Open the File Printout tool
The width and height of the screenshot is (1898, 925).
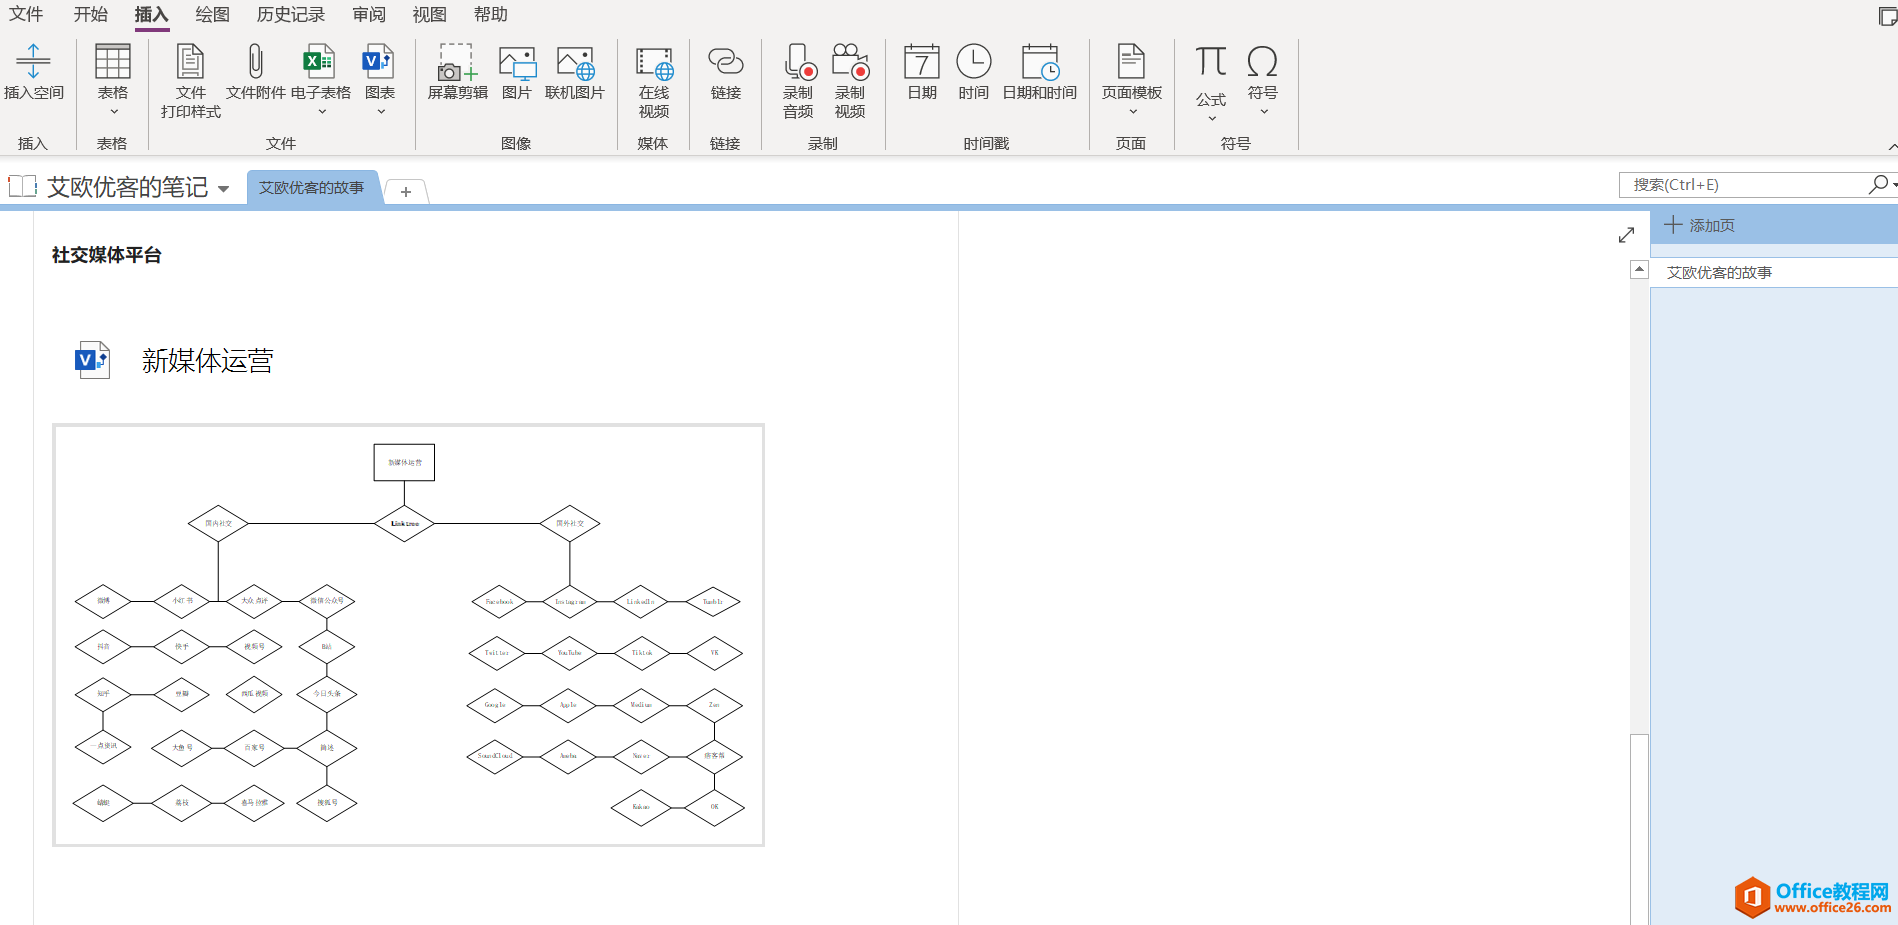pyautogui.click(x=190, y=64)
